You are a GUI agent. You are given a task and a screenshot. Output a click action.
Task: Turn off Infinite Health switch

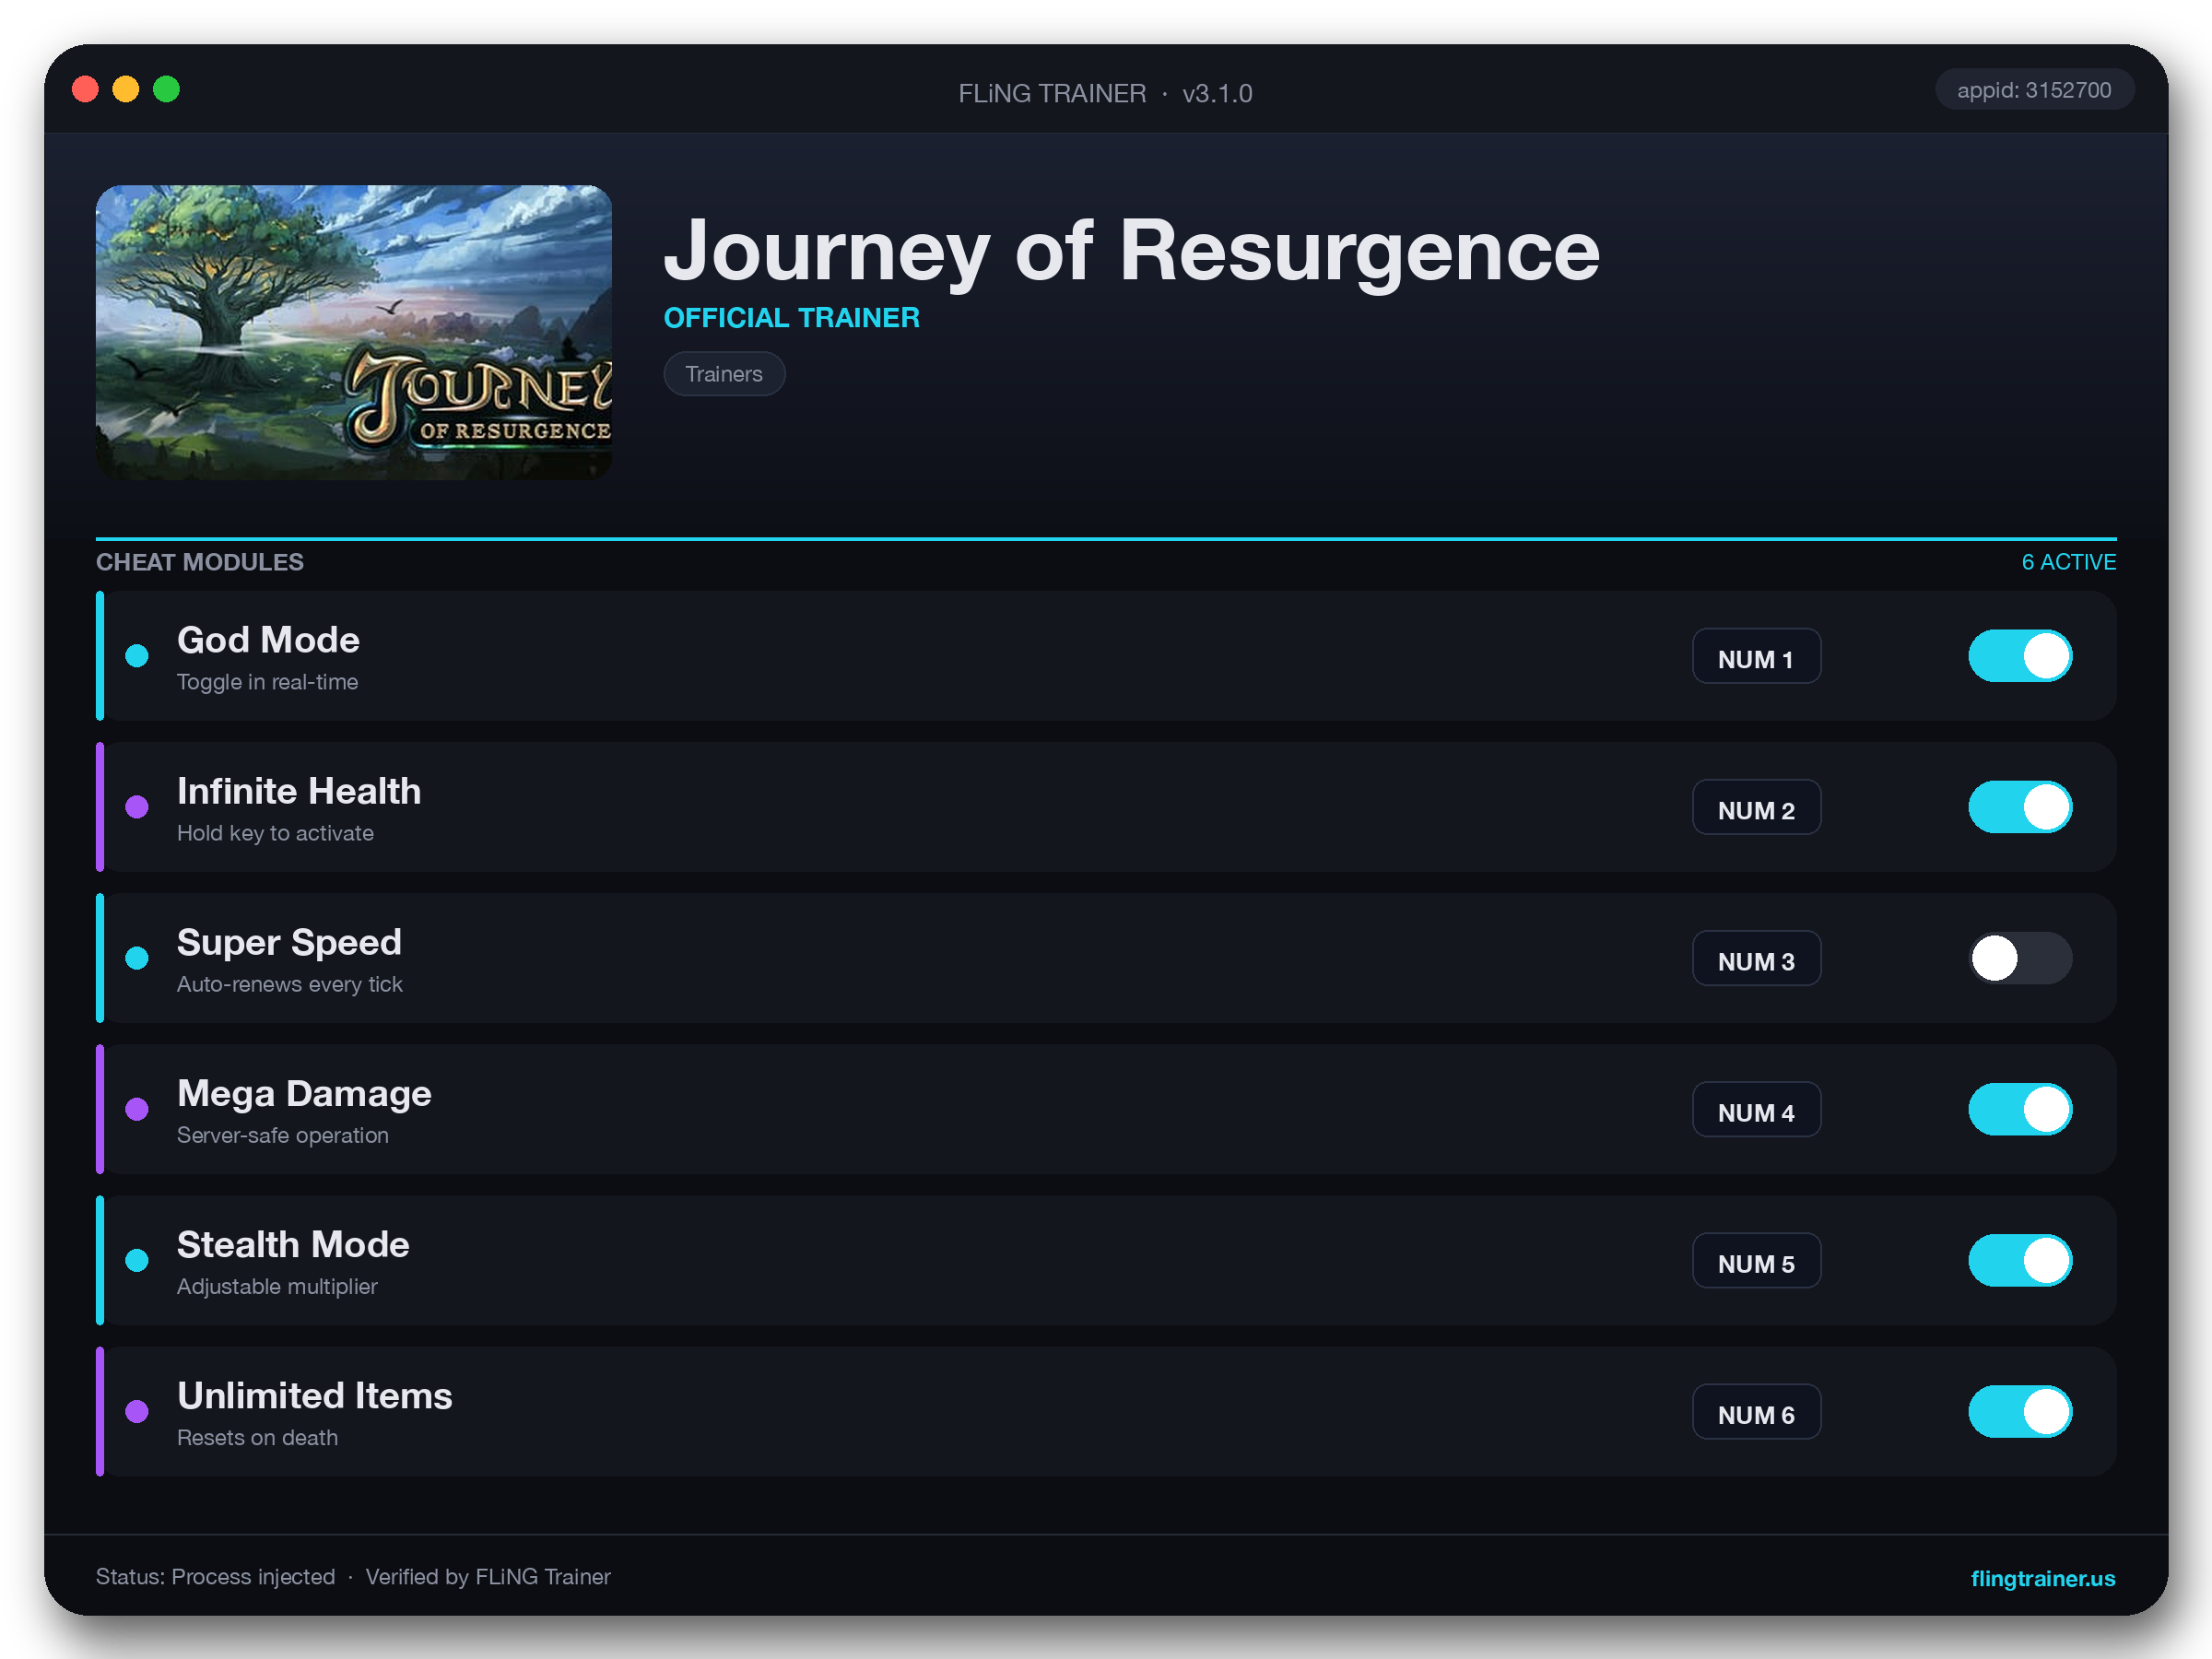click(2020, 807)
